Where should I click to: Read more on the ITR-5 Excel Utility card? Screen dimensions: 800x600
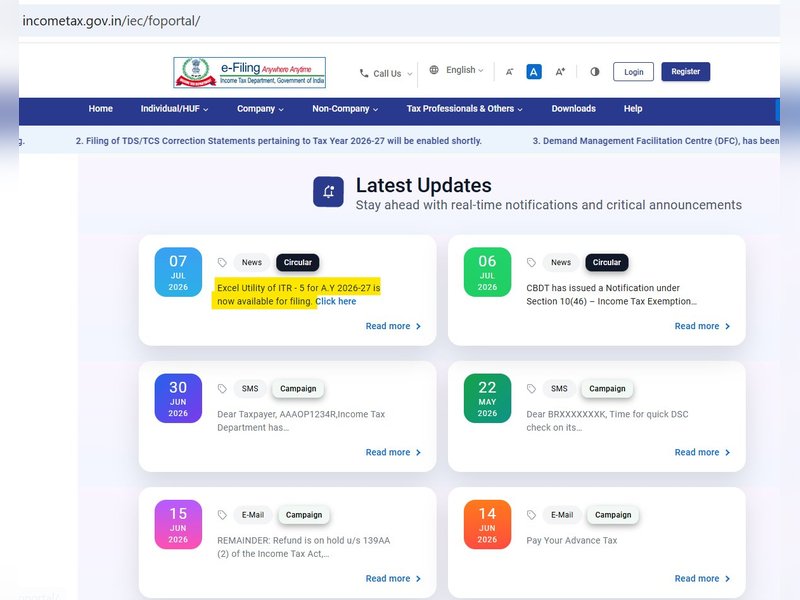pyautogui.click(x=393, y=326)
